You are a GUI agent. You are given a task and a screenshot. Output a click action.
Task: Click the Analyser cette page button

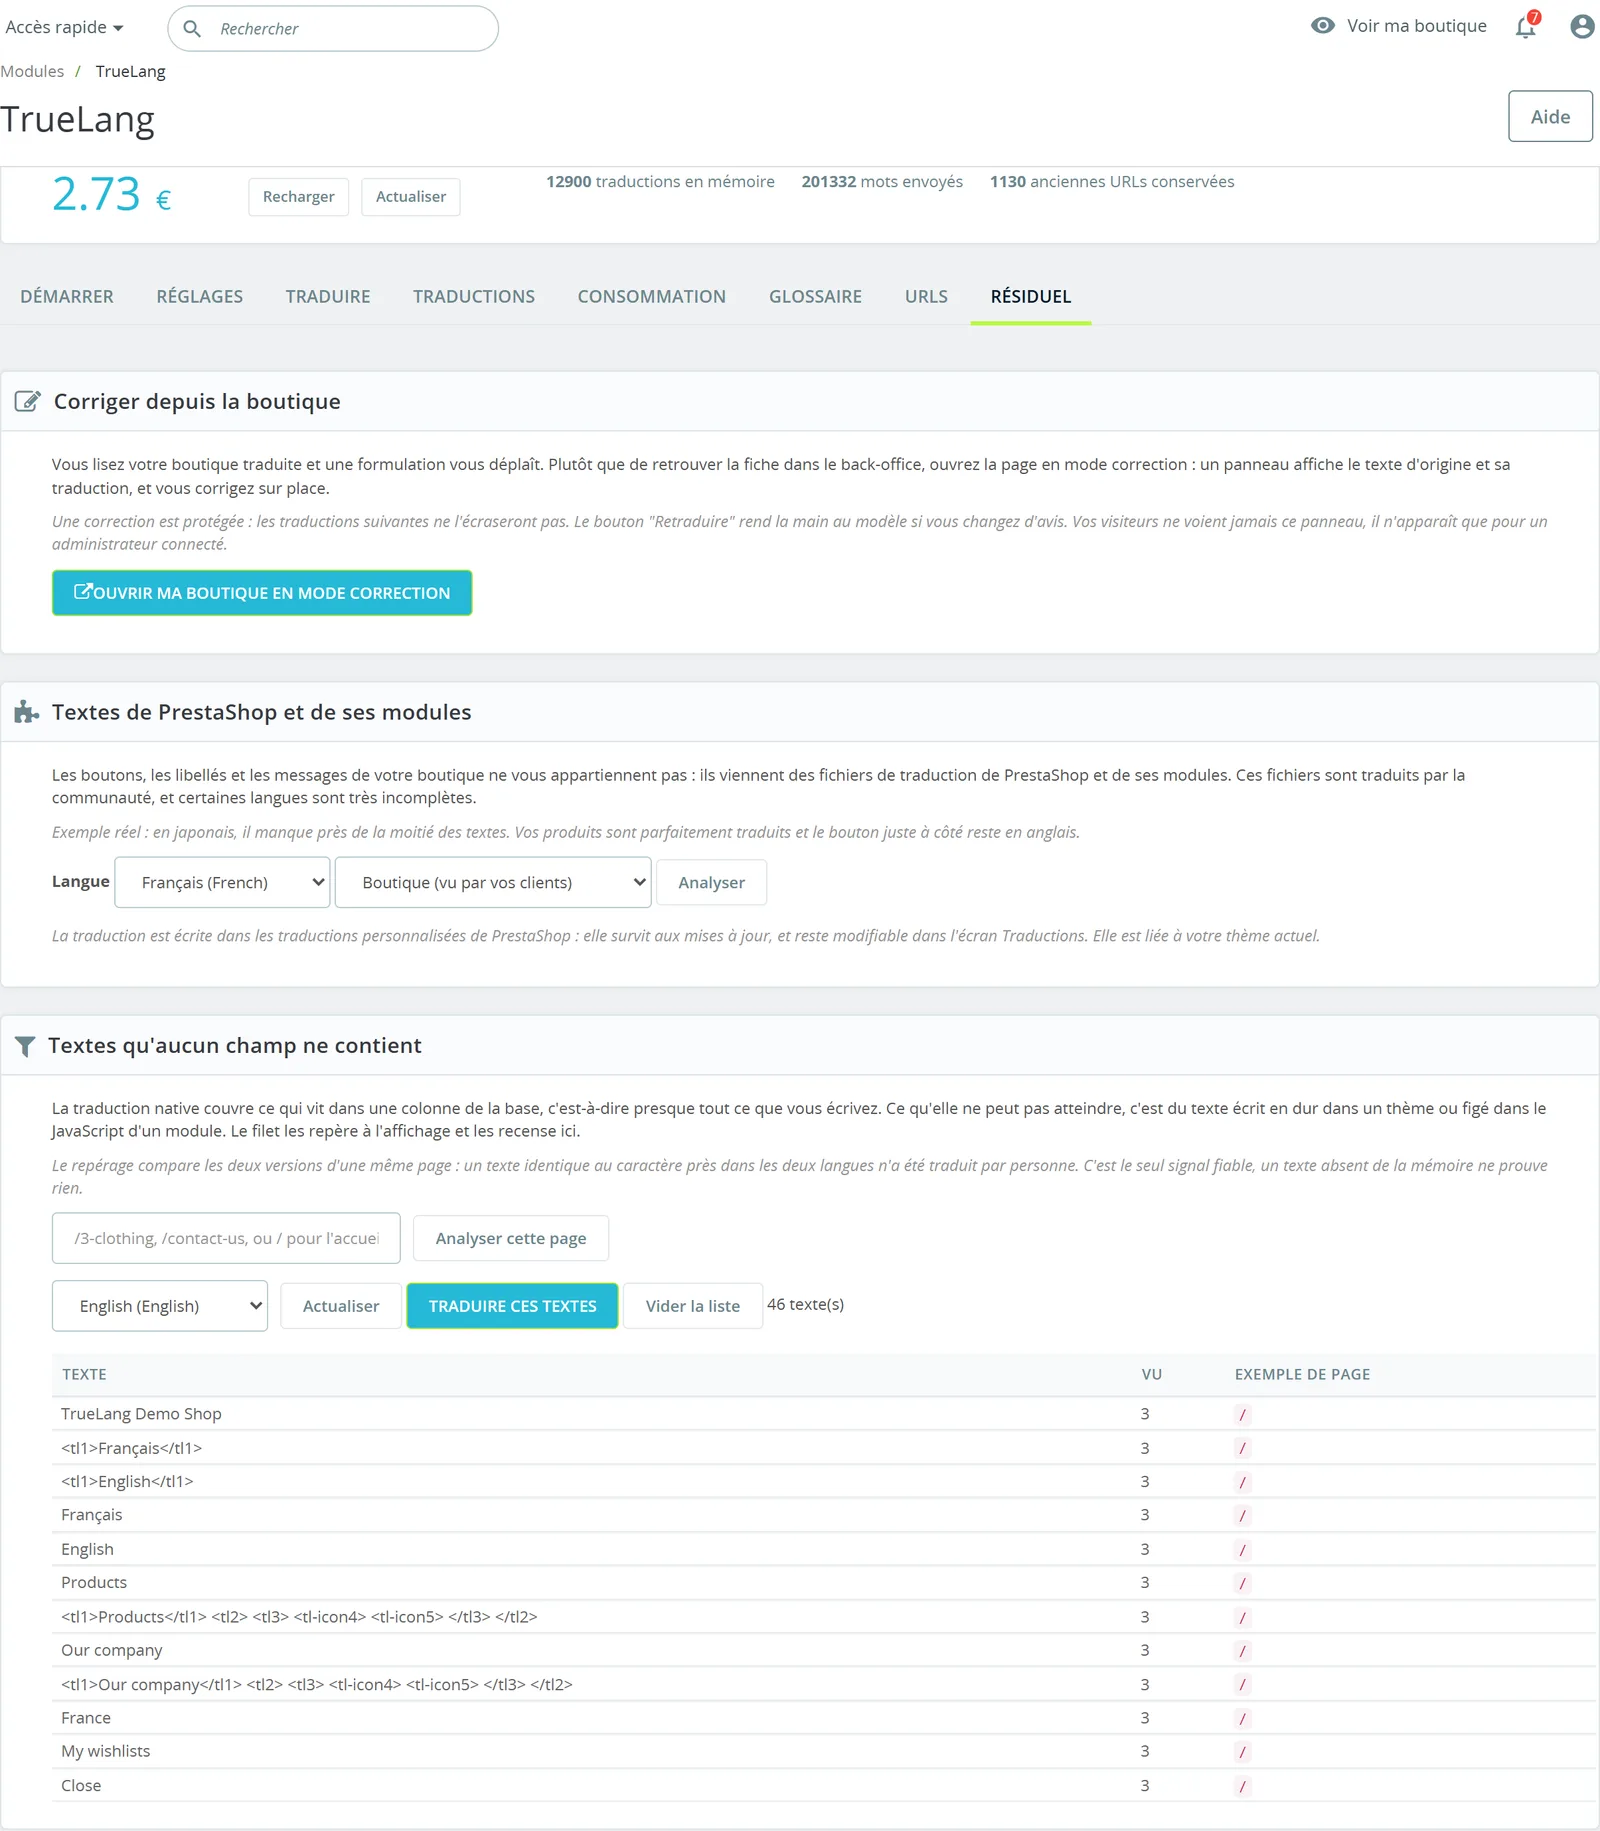[511, 1238]
